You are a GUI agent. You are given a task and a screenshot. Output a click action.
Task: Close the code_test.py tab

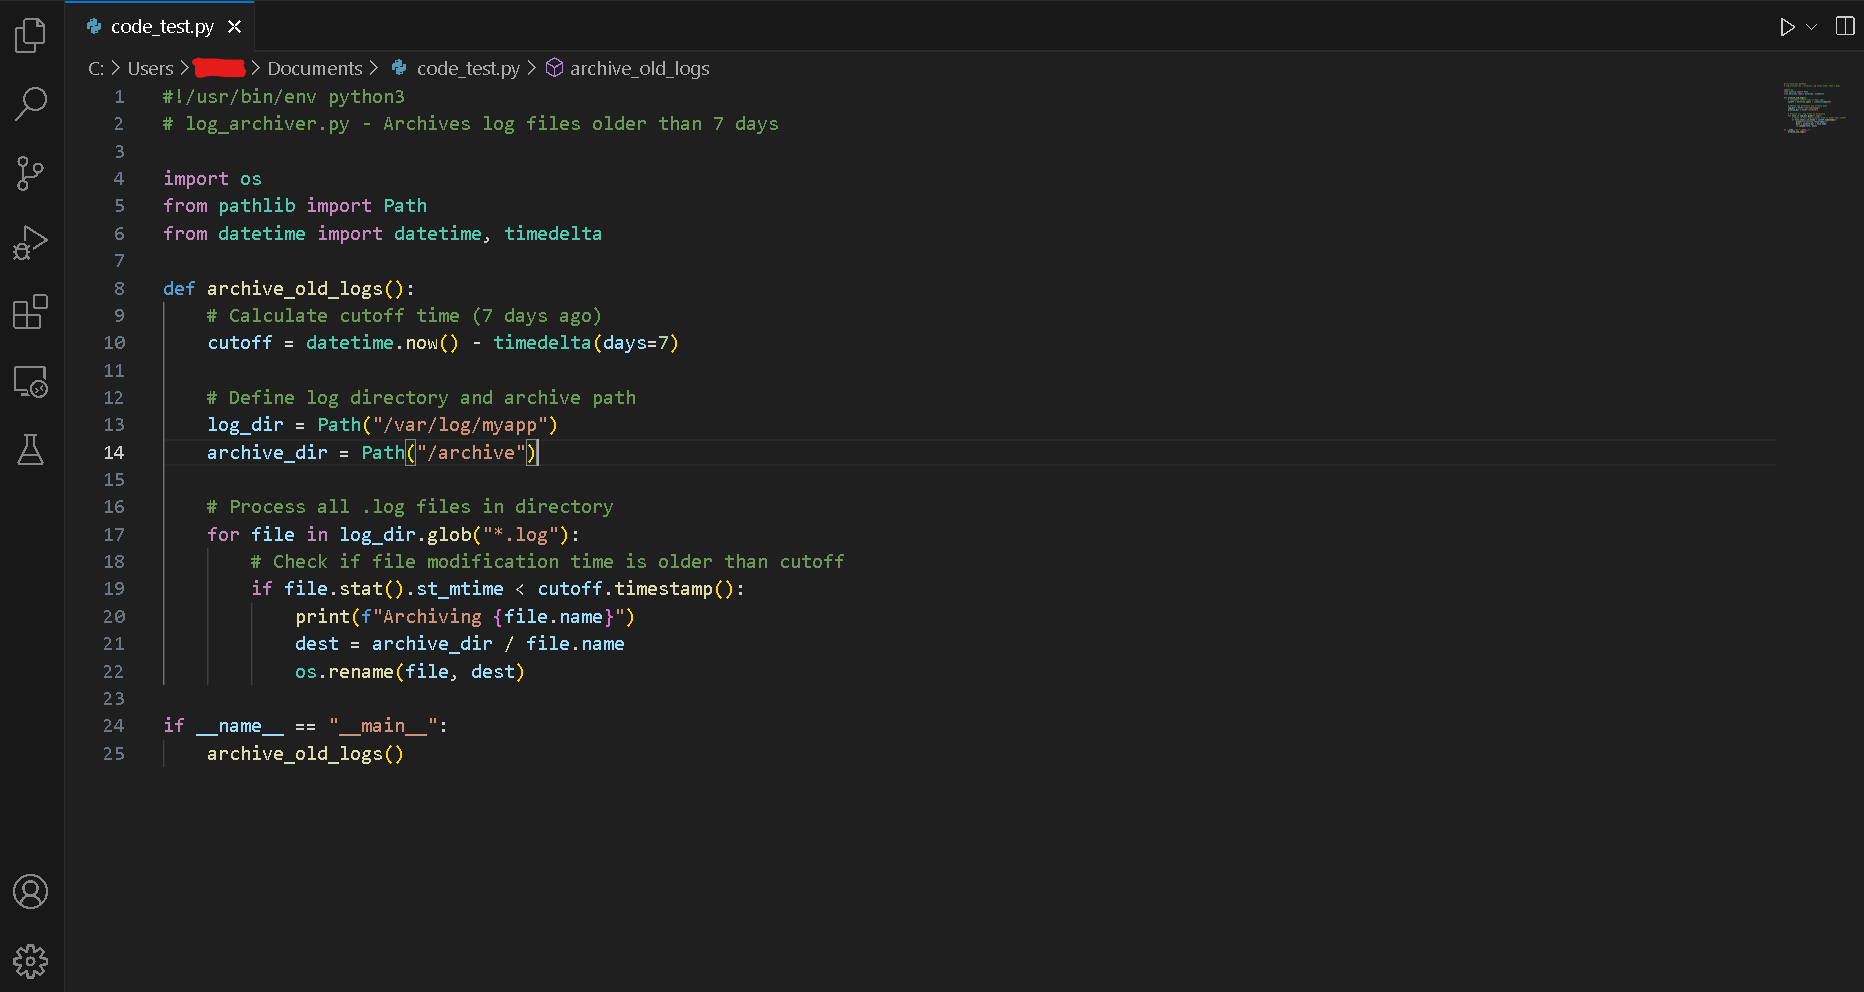[235, 27]
